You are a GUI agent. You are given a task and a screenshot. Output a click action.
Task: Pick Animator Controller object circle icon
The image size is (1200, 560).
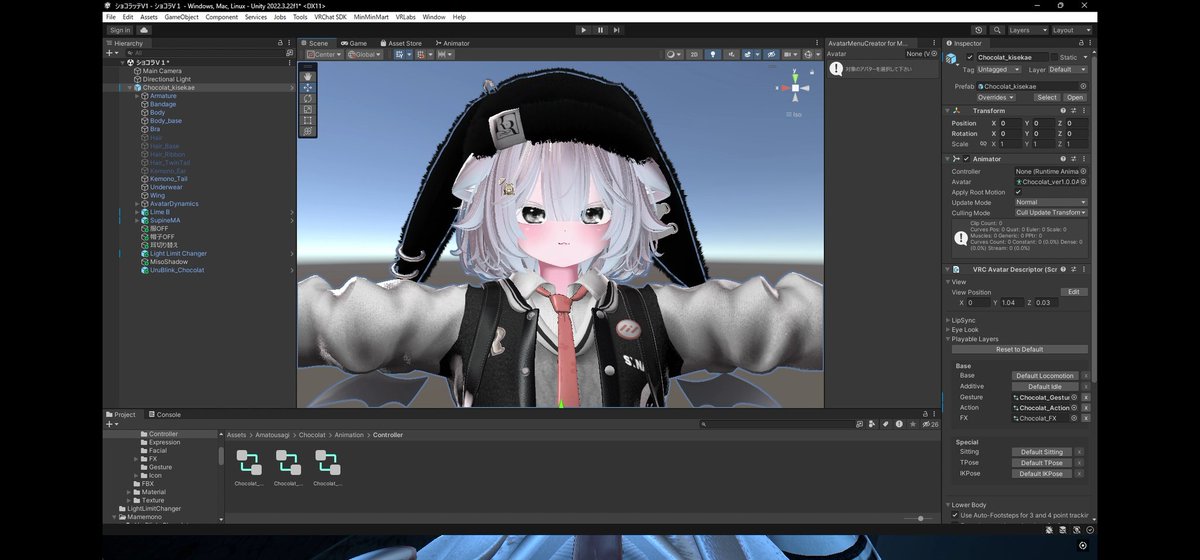(1083, 171)
